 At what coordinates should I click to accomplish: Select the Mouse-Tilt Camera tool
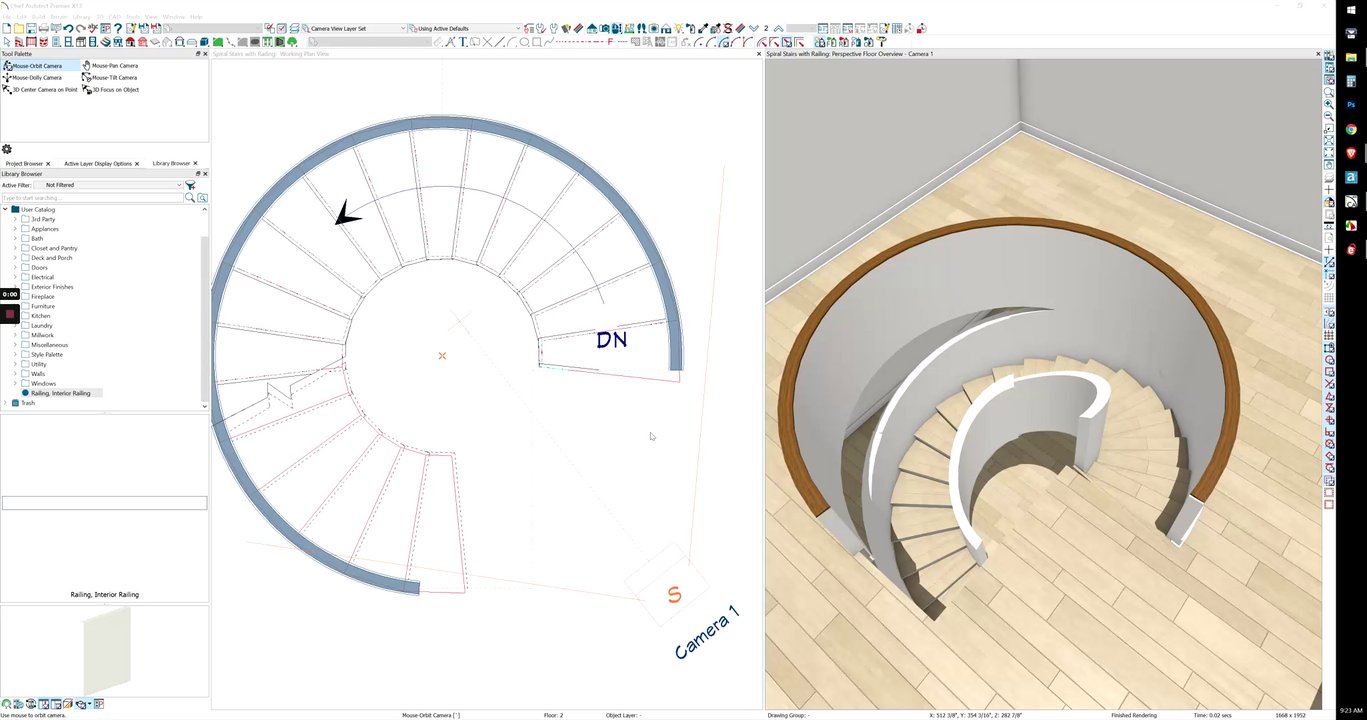point(111,78)
